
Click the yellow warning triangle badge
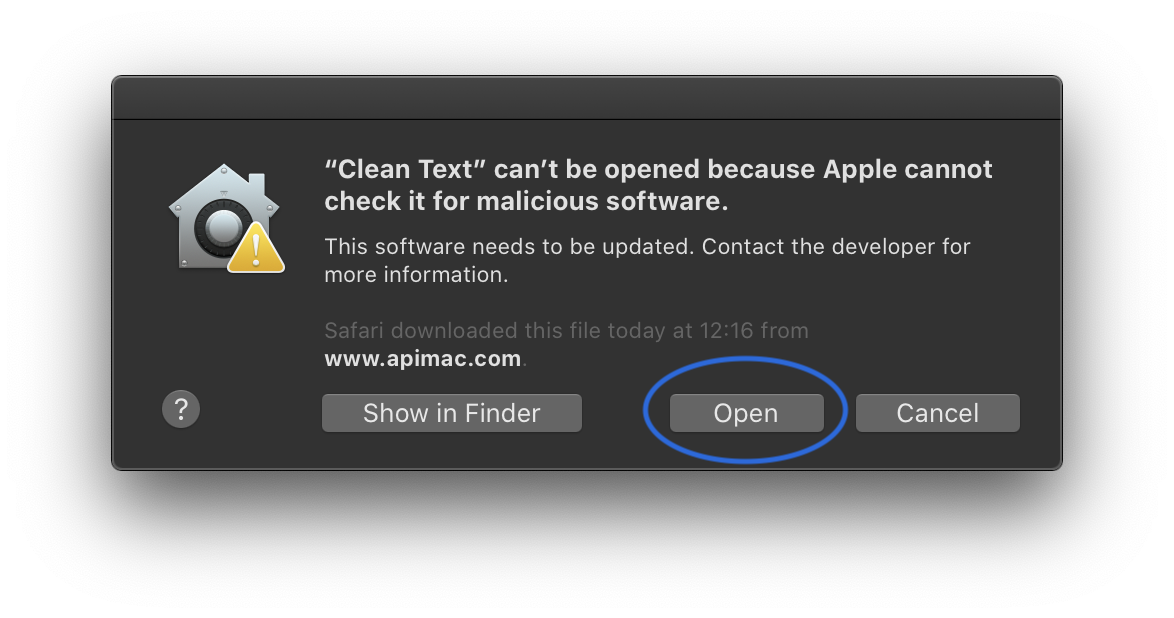click(x=256, y=249)
